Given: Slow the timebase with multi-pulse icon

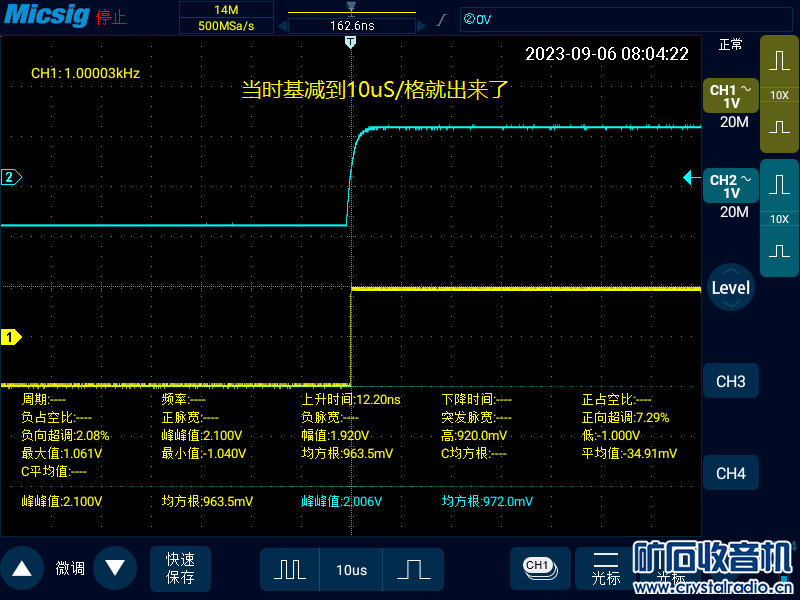Looking at the screenshot, I should (290, 569).
